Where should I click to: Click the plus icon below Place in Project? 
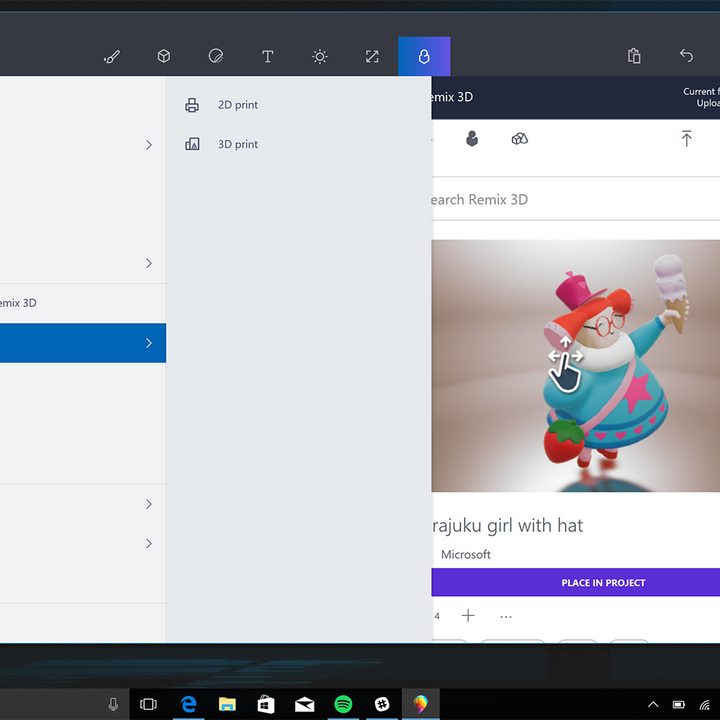pos(468,615)
